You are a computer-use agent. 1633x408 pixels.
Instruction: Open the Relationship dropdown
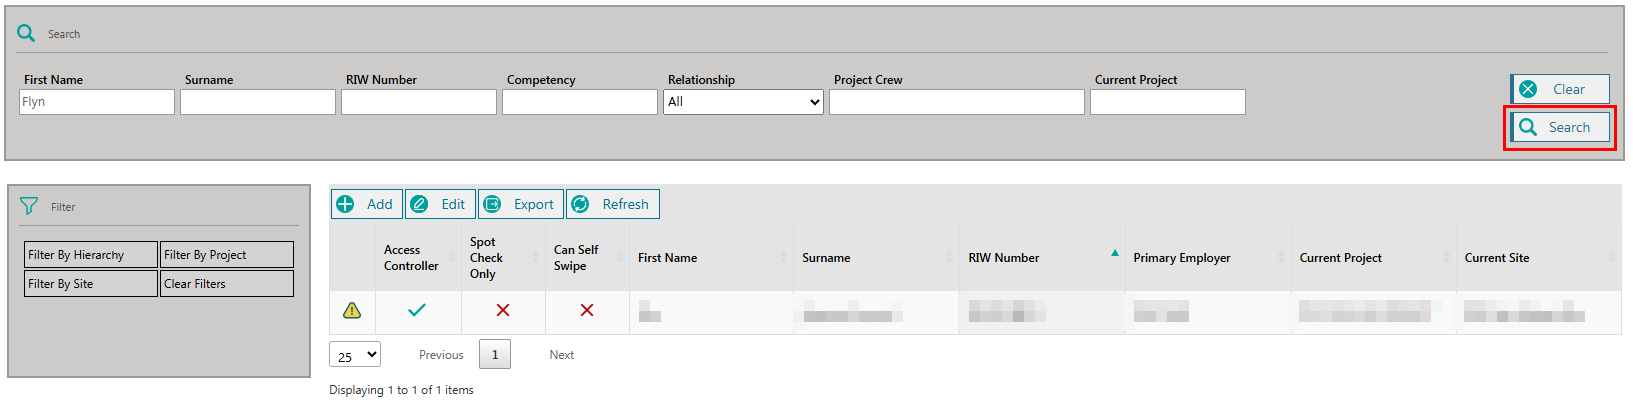coord(743,102)
